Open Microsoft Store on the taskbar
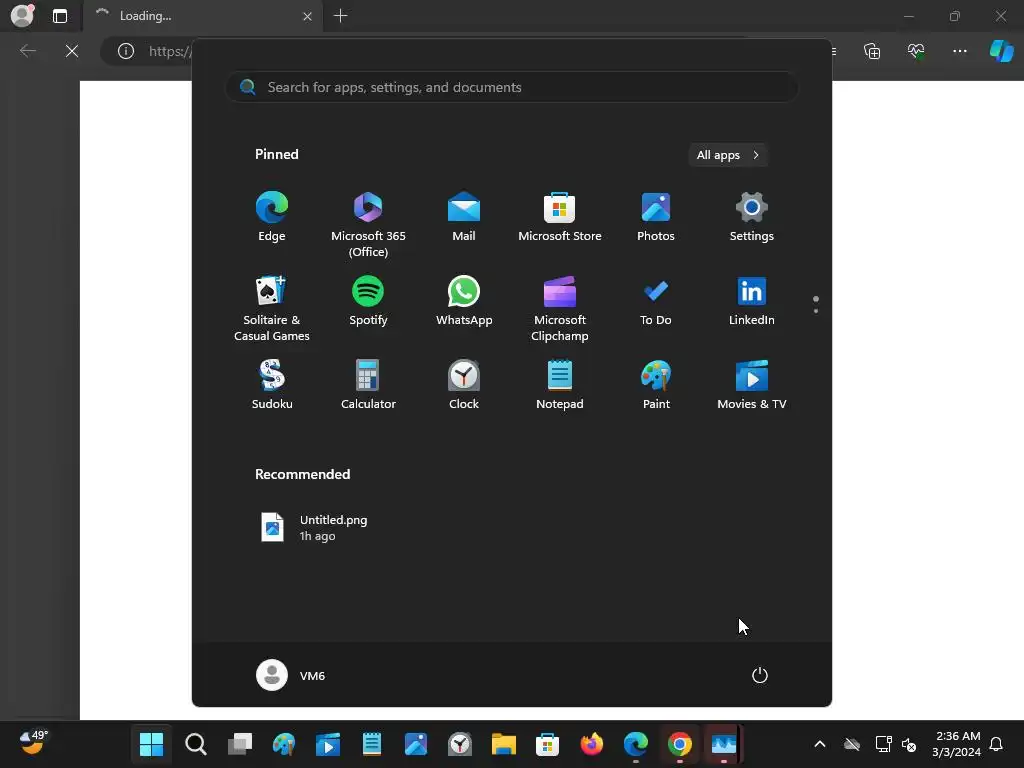Viewport: 1024px width, 768px height. [x=547, y=744]
